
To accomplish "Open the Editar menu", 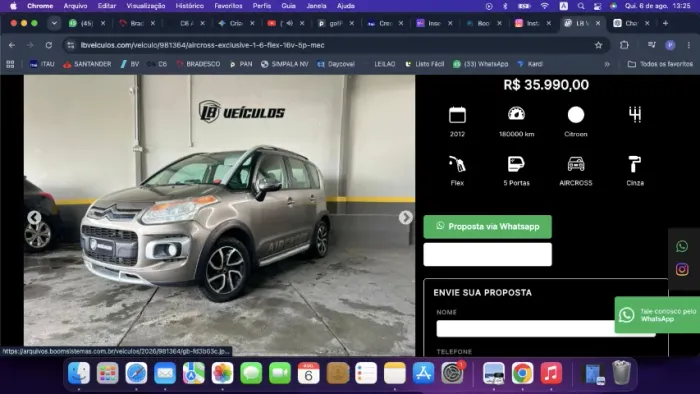I will point(107,6).
